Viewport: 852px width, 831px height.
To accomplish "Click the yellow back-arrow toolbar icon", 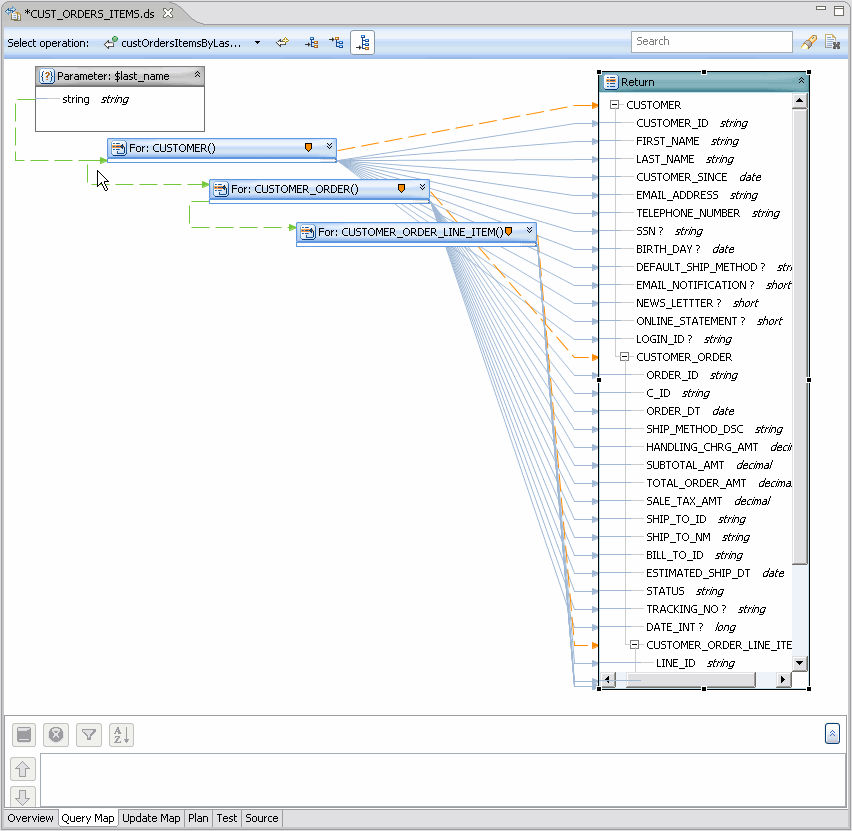I will pyautogui.click(x=283, y=43).
